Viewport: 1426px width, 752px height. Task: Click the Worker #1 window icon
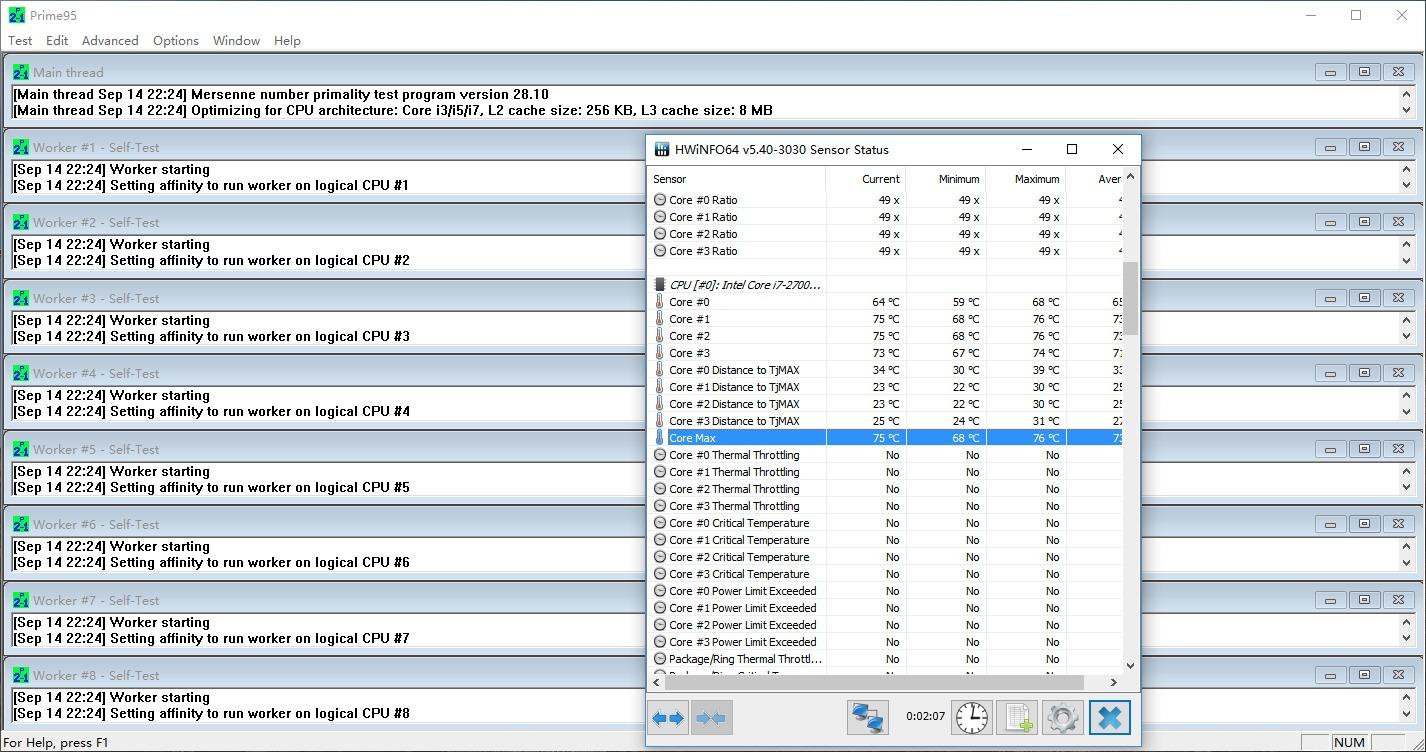(21, 147)
